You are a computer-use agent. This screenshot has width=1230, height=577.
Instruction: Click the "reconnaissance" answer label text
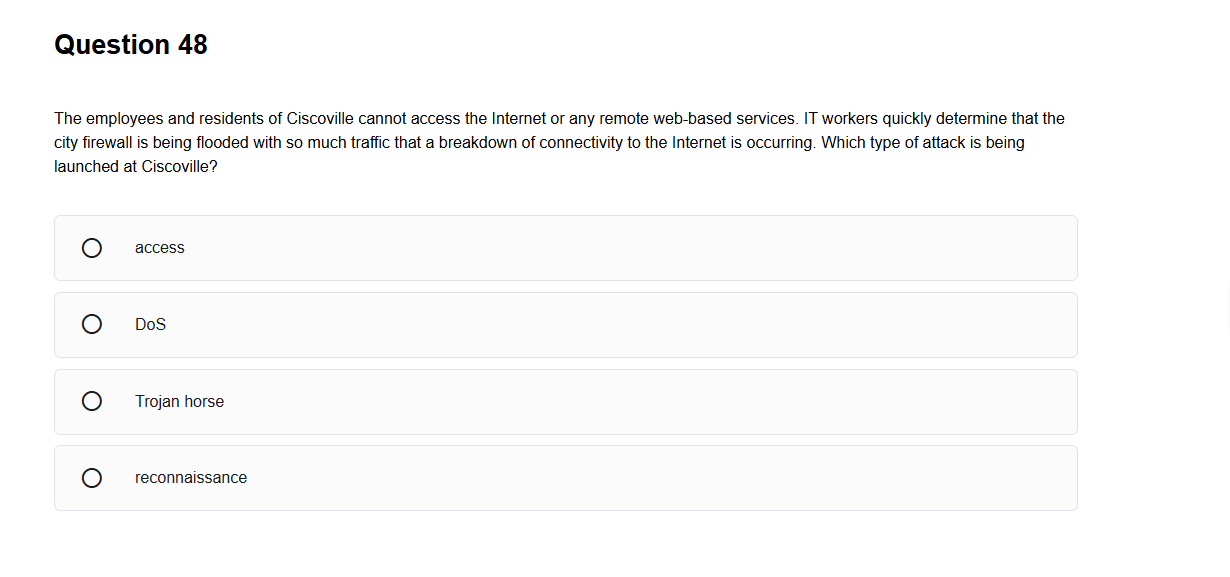(x=191, y=478)
